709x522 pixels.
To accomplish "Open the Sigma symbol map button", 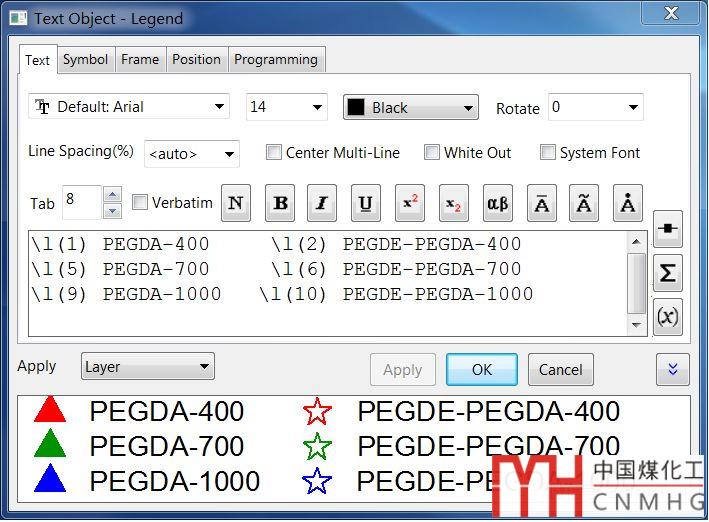I will coord(668,272).
